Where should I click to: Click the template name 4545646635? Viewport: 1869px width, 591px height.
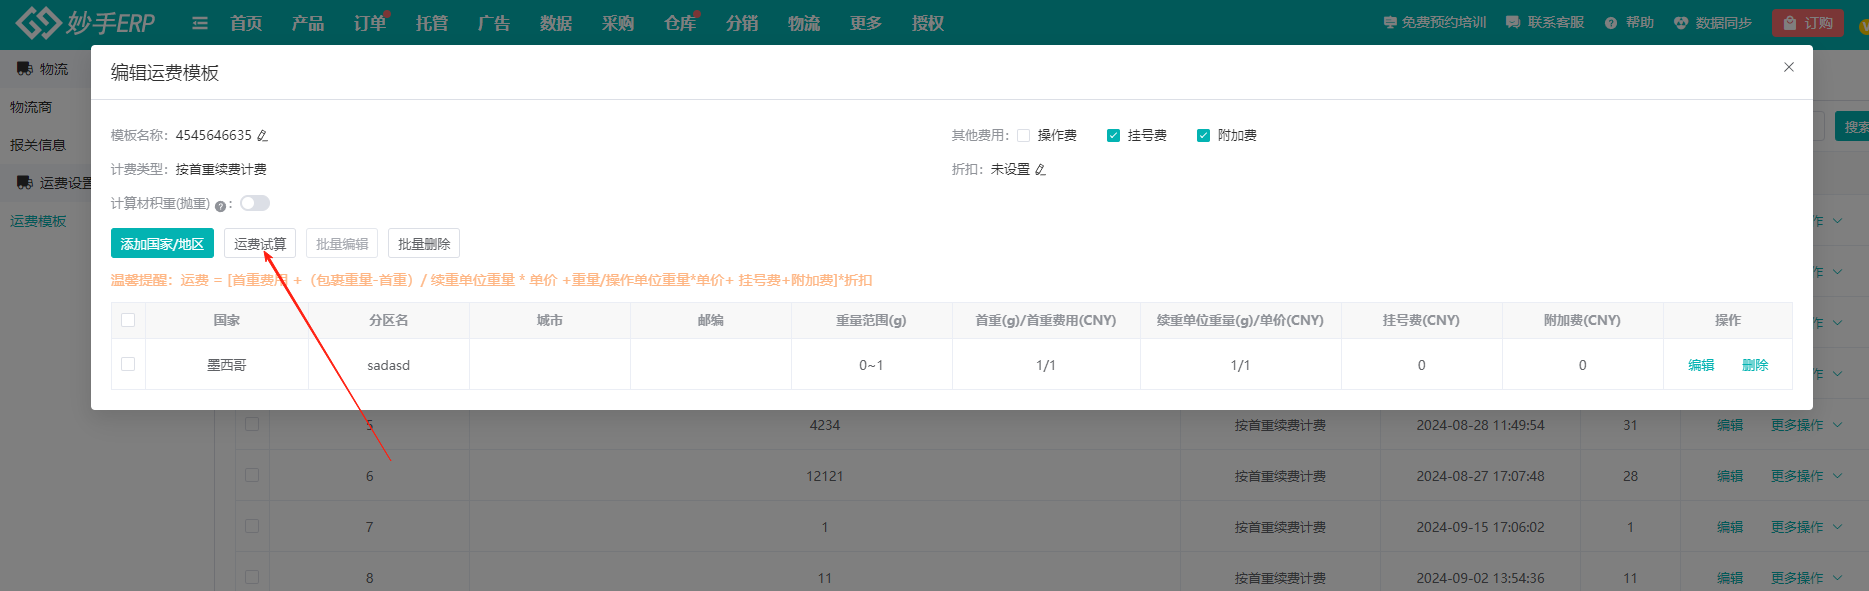(214, 135)
